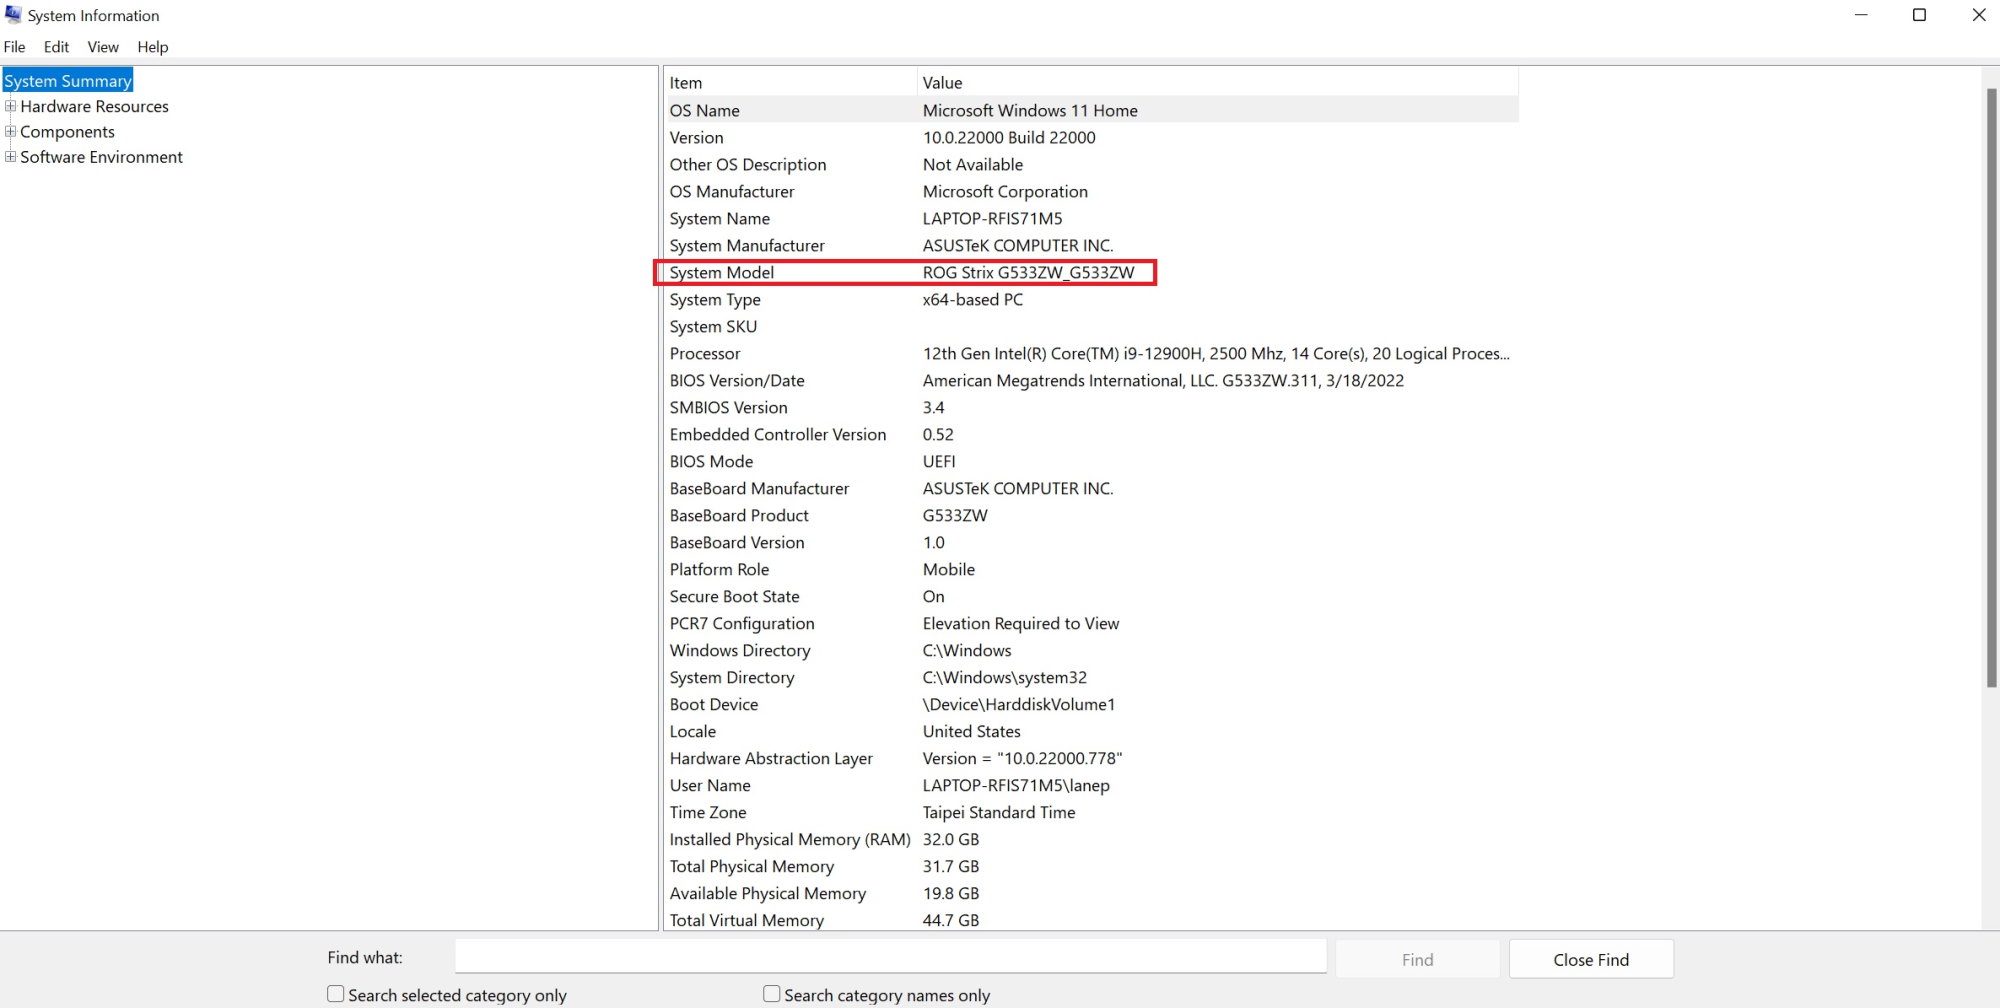The image size is (2000, 1008).
Task: Select the Secure Boot State row
Action: 1091,597
